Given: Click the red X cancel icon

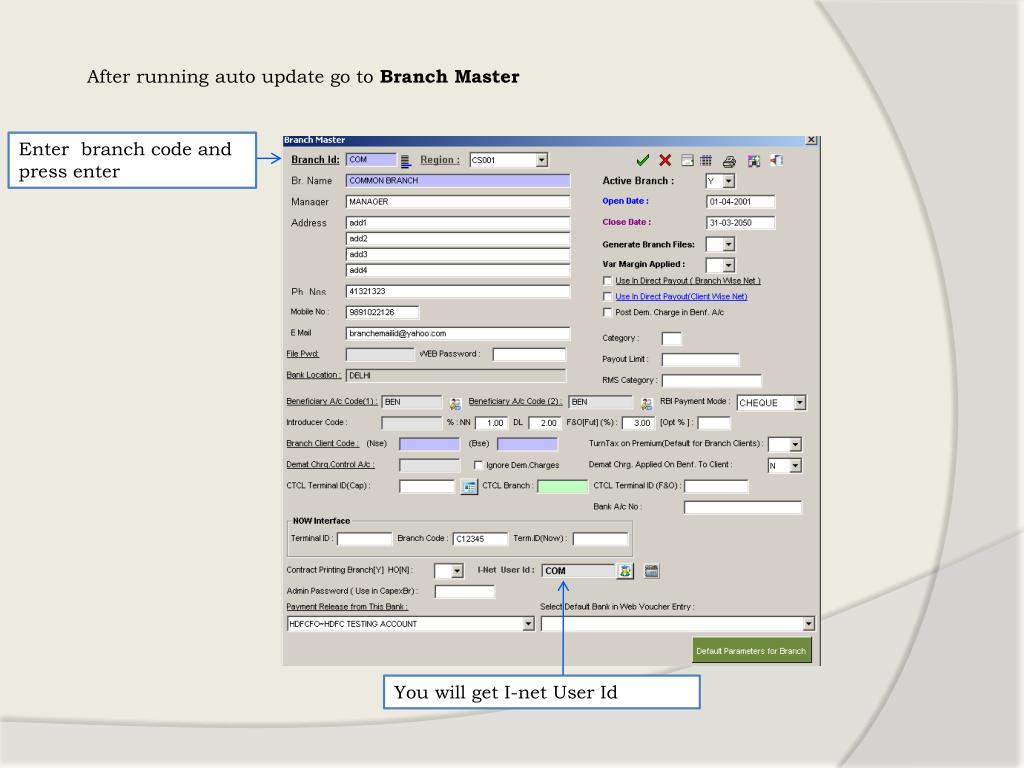Looking at the screenshot, I should tap(665, 161).
